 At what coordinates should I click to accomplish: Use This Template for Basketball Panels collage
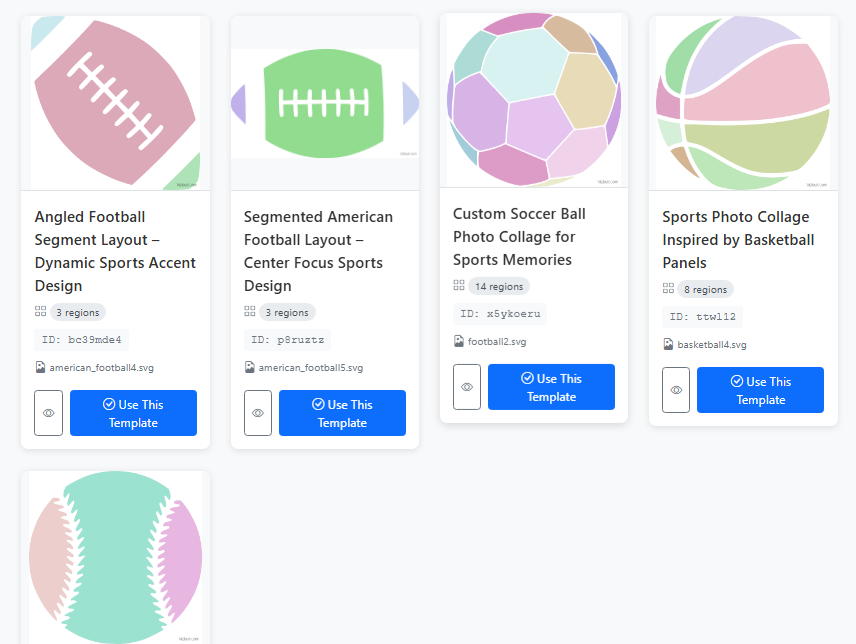[760, 390]
